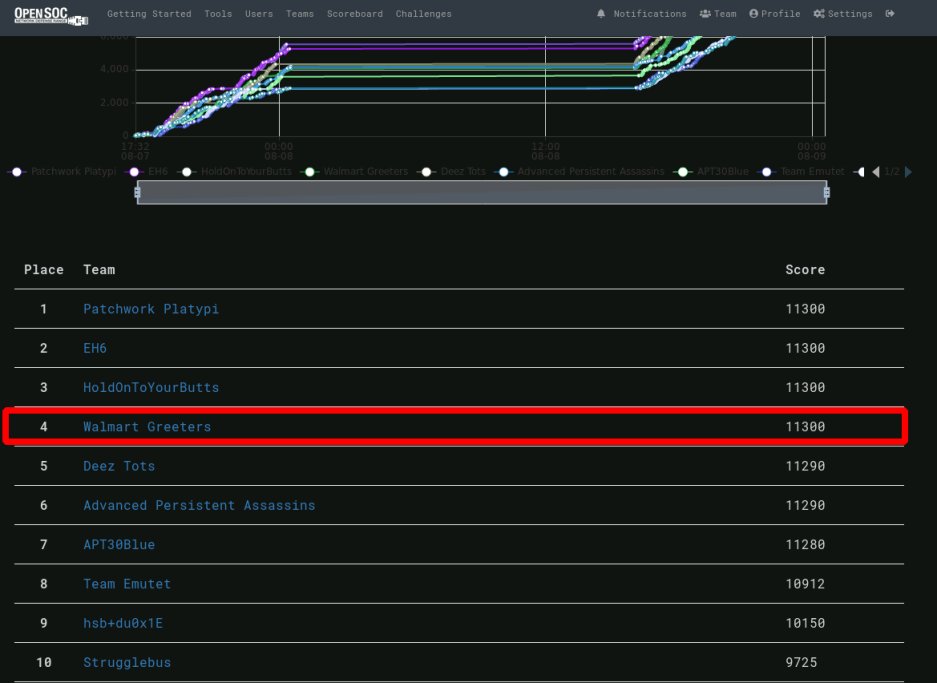Image resolution: width=937 pixels, height=683 pixels.
Task: Click the chart data zoom bar
Action: [482, 192]
